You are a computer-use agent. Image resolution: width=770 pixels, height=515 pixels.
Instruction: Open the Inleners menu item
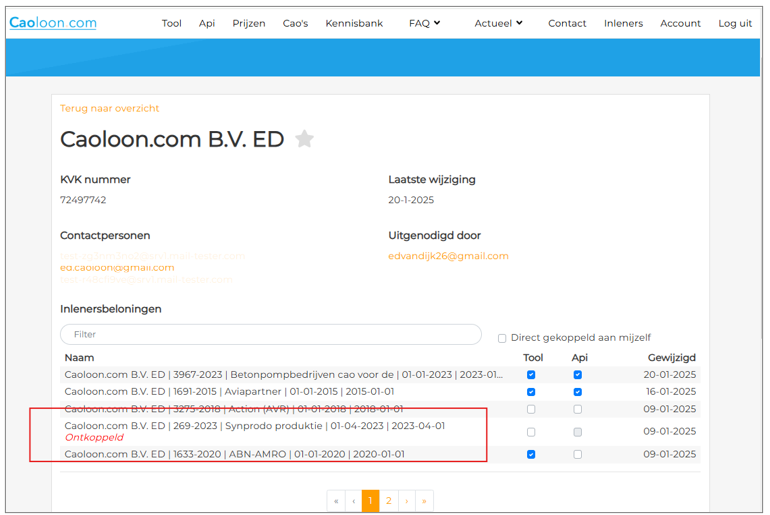(x=623, y=23)
